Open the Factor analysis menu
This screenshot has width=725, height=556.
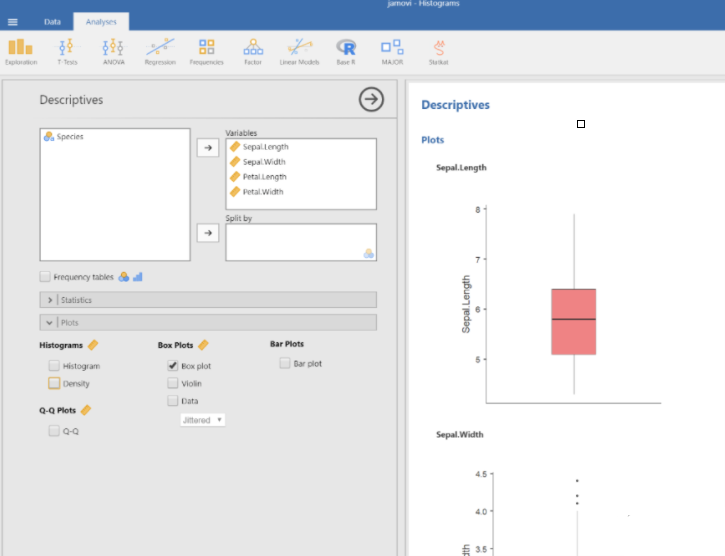(253, 50)
